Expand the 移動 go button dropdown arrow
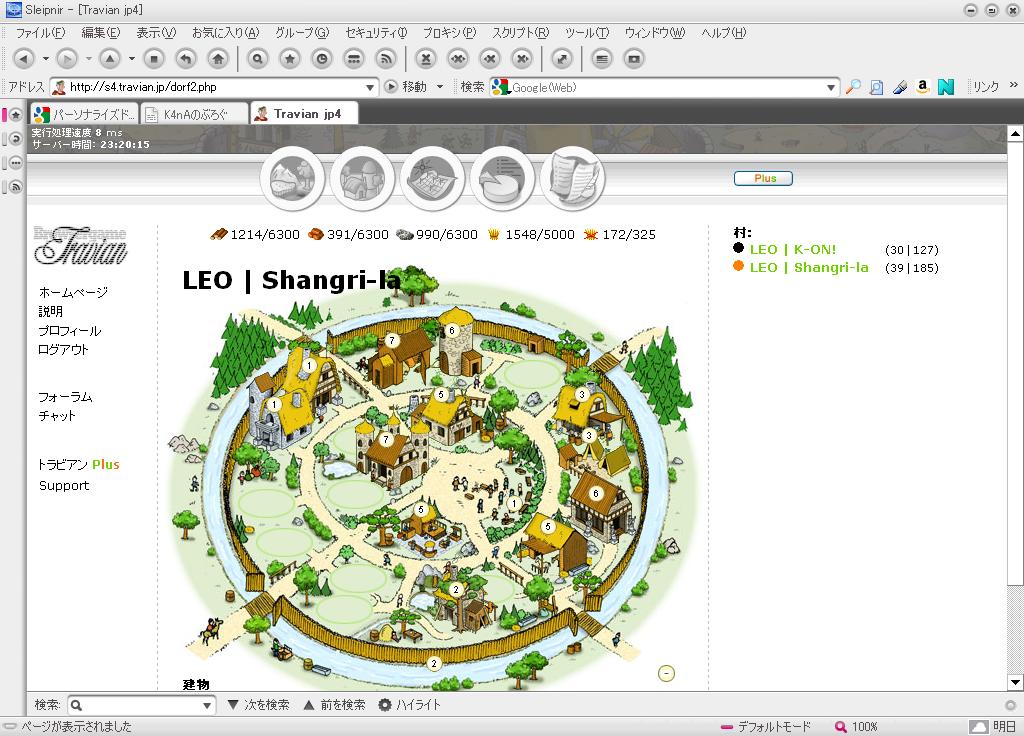1024x736 pixels. point(440,87)
